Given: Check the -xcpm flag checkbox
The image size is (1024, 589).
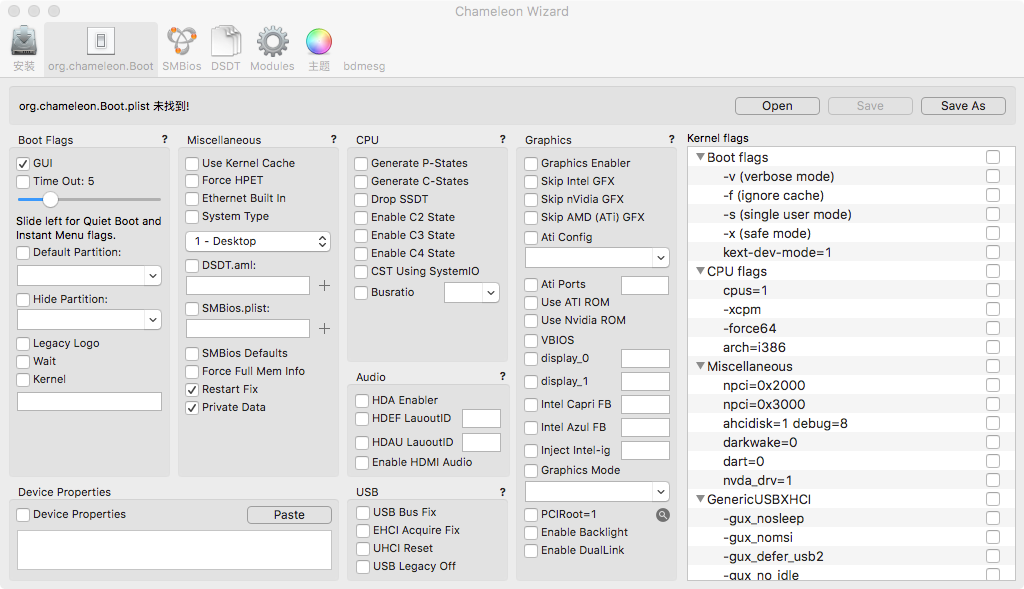Looking at the screenshot, I should tap(993, 308).
